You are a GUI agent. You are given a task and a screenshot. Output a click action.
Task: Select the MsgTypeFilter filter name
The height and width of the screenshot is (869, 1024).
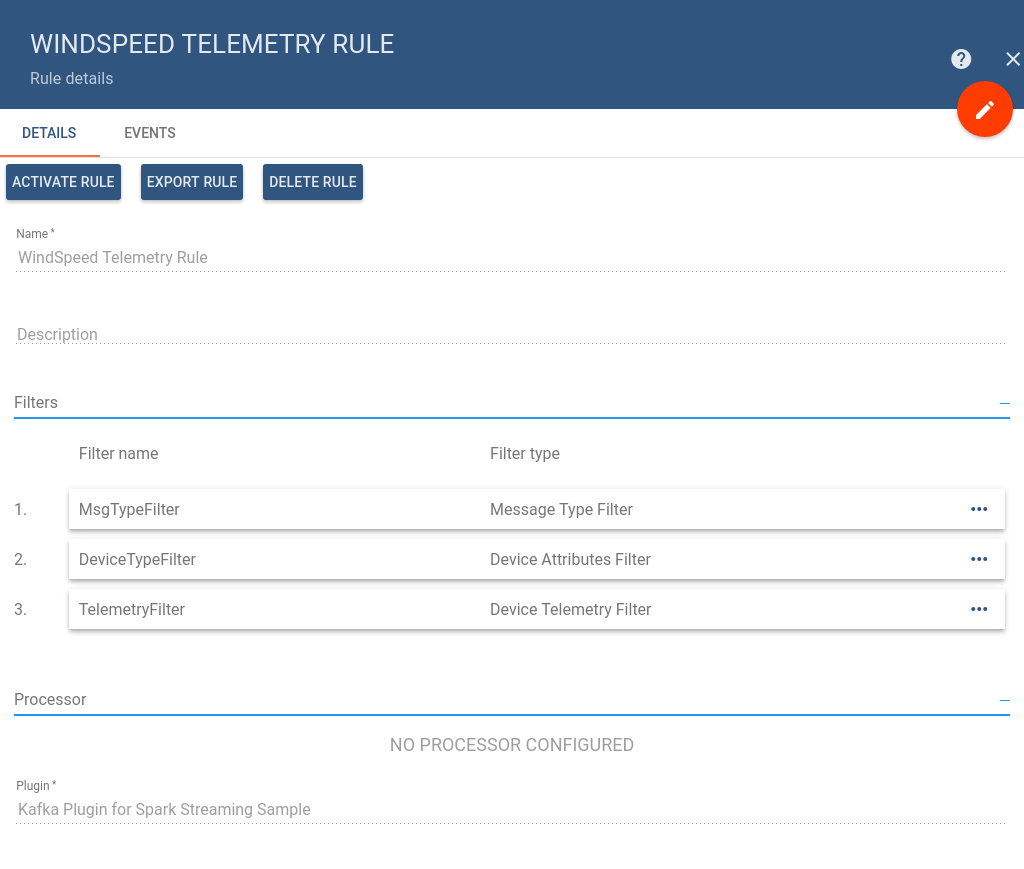point(129,509)
